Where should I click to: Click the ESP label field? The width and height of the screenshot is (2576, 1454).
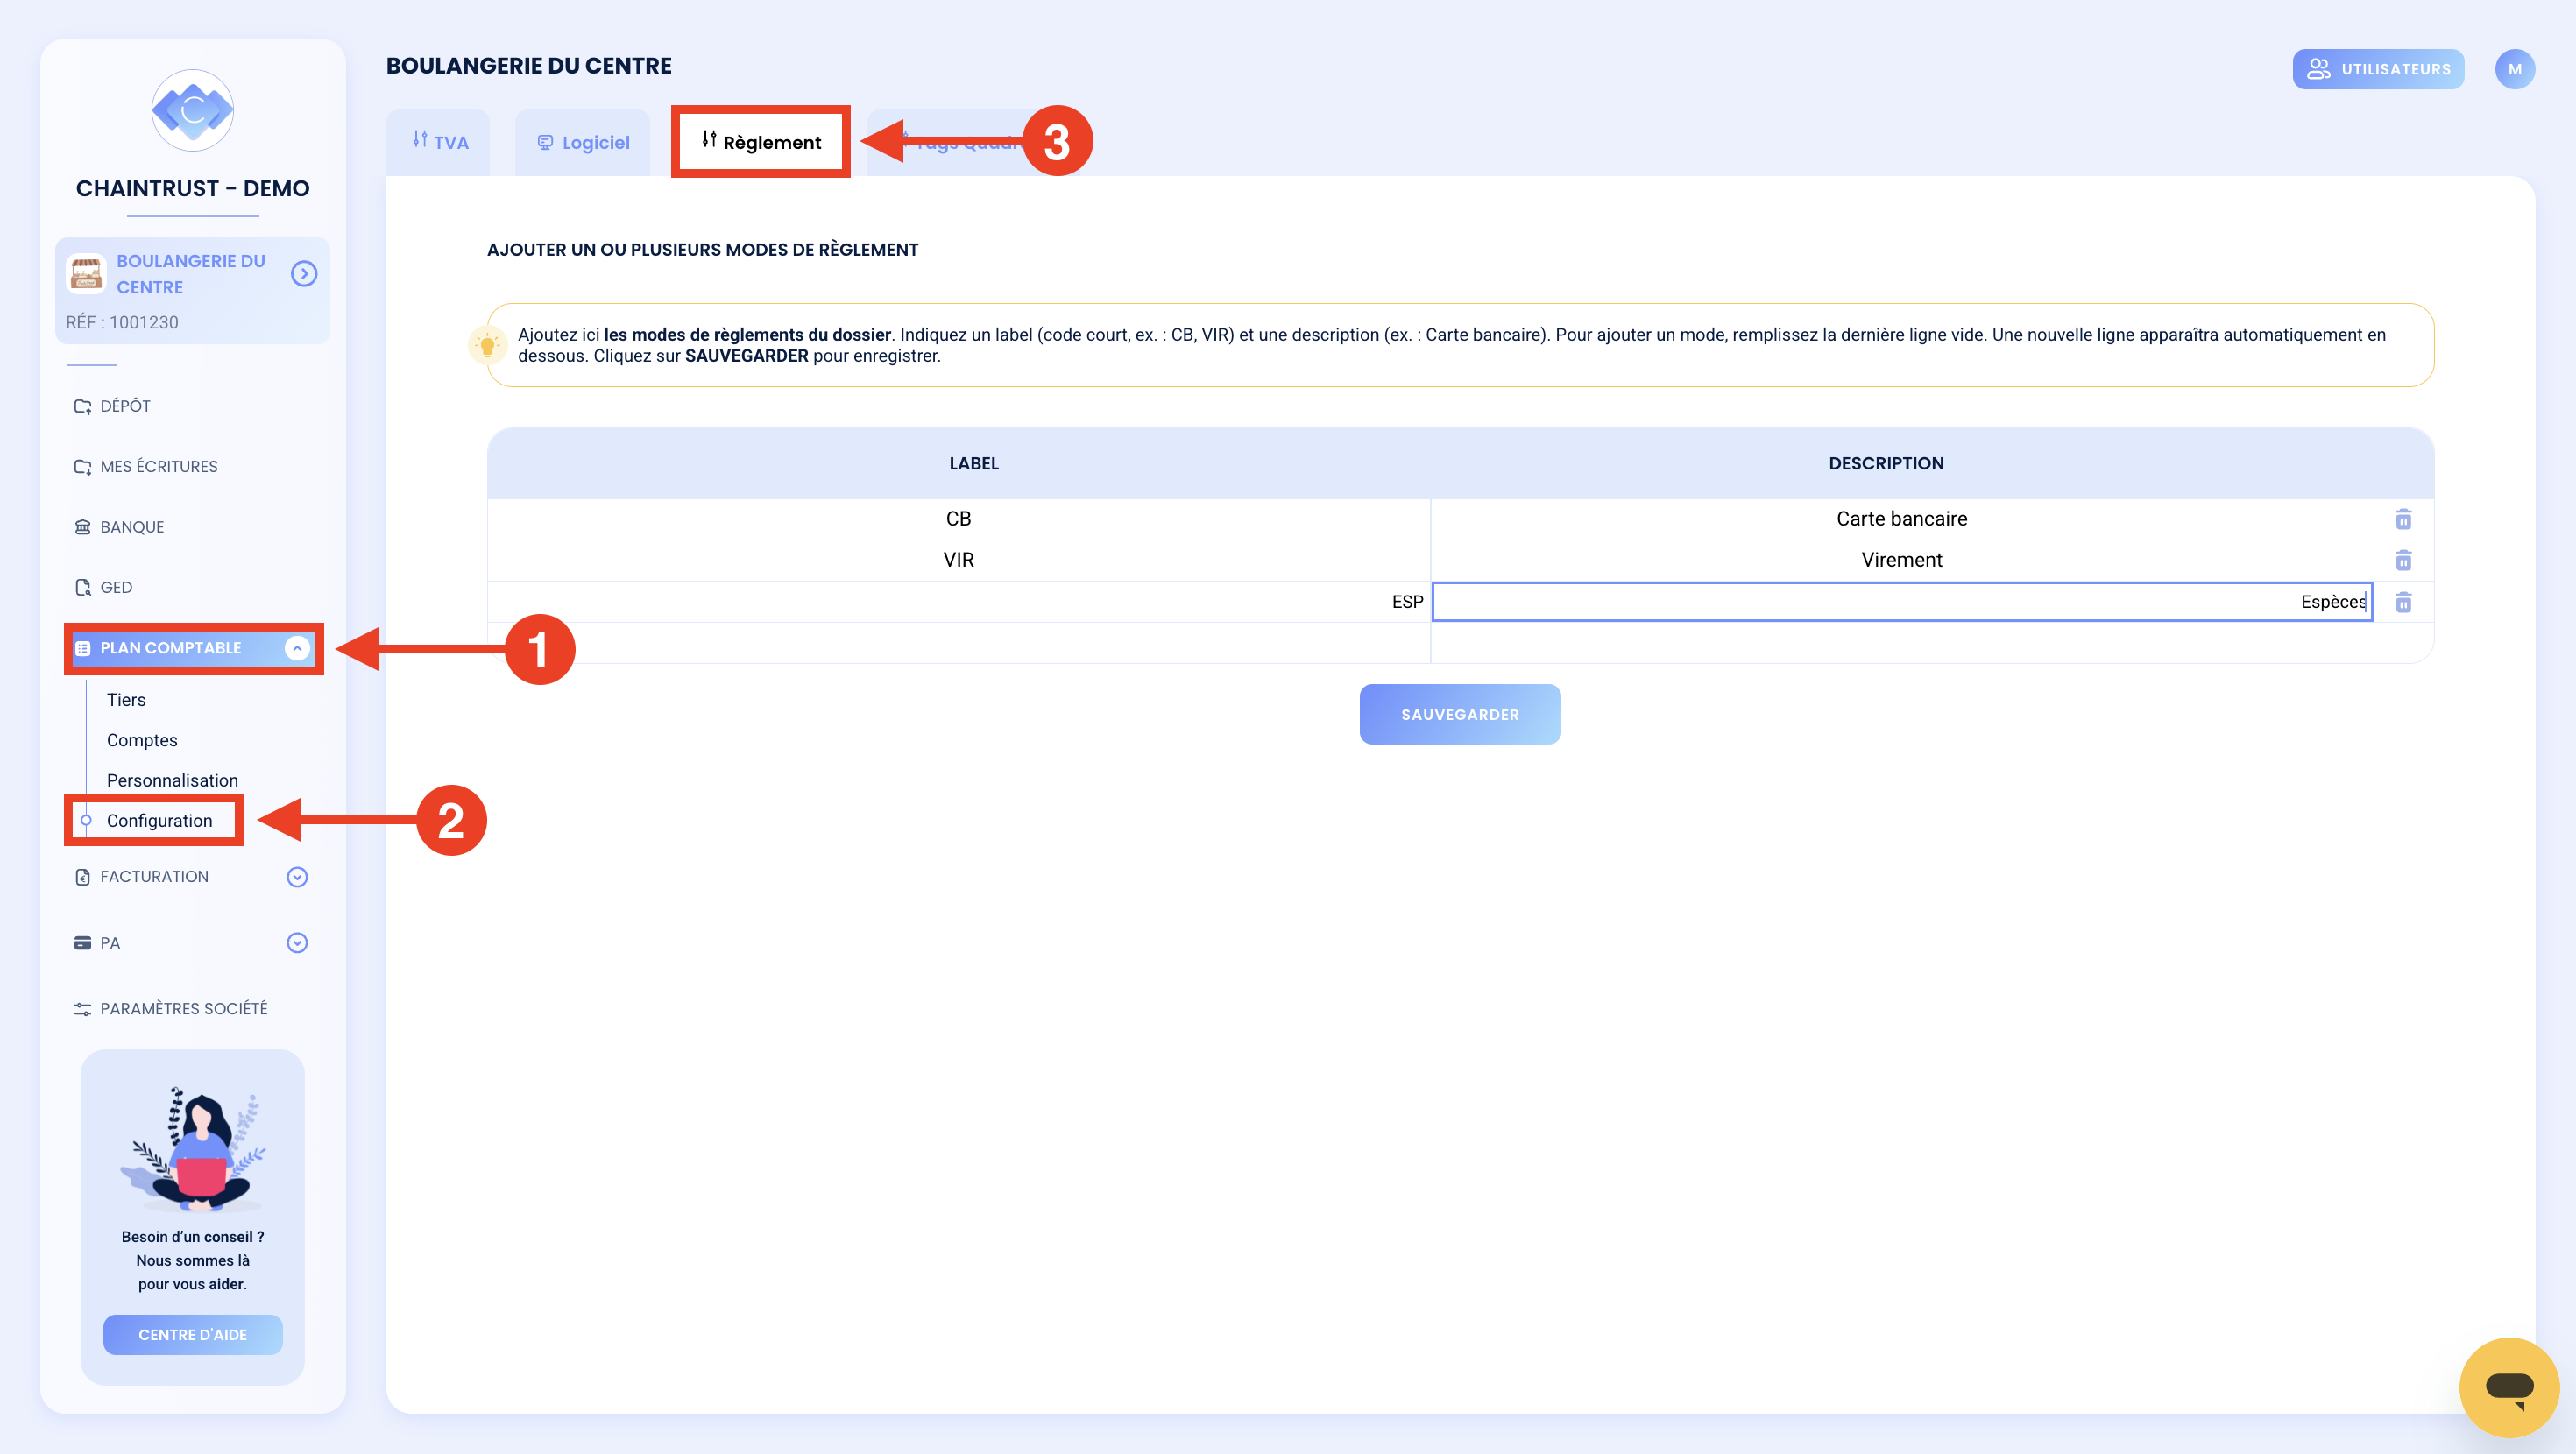(x=958, y=602)
